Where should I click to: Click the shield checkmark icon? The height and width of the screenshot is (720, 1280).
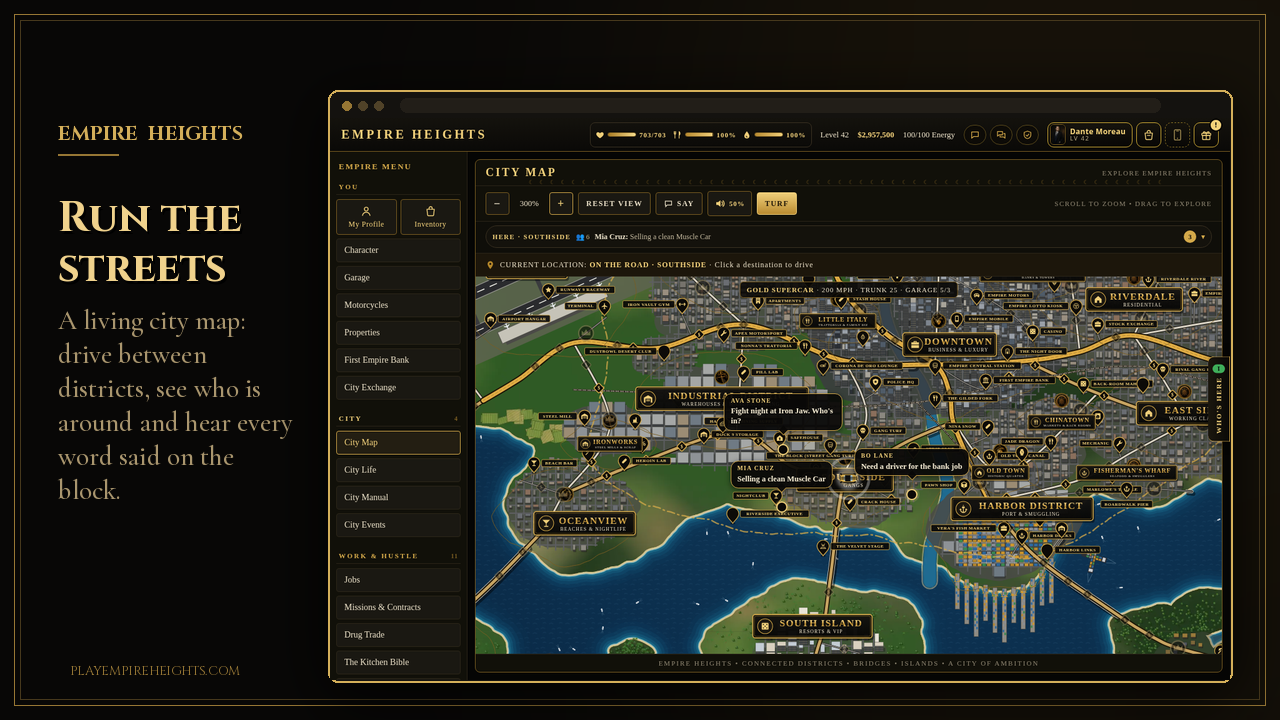(x=1027, y=135)
